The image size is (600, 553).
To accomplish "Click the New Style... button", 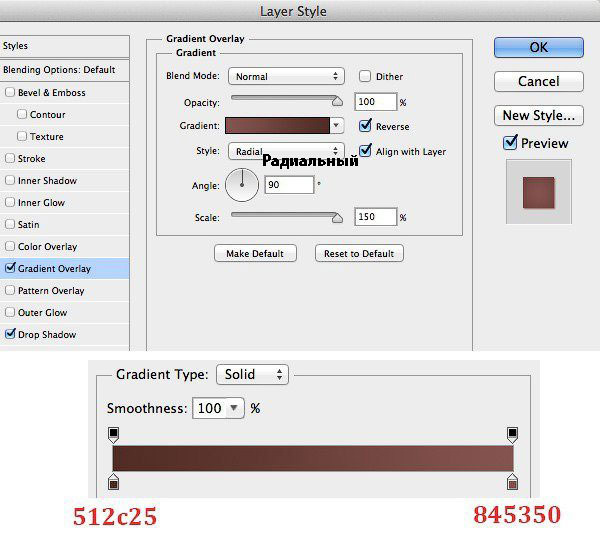I will [x=539, y=115].
